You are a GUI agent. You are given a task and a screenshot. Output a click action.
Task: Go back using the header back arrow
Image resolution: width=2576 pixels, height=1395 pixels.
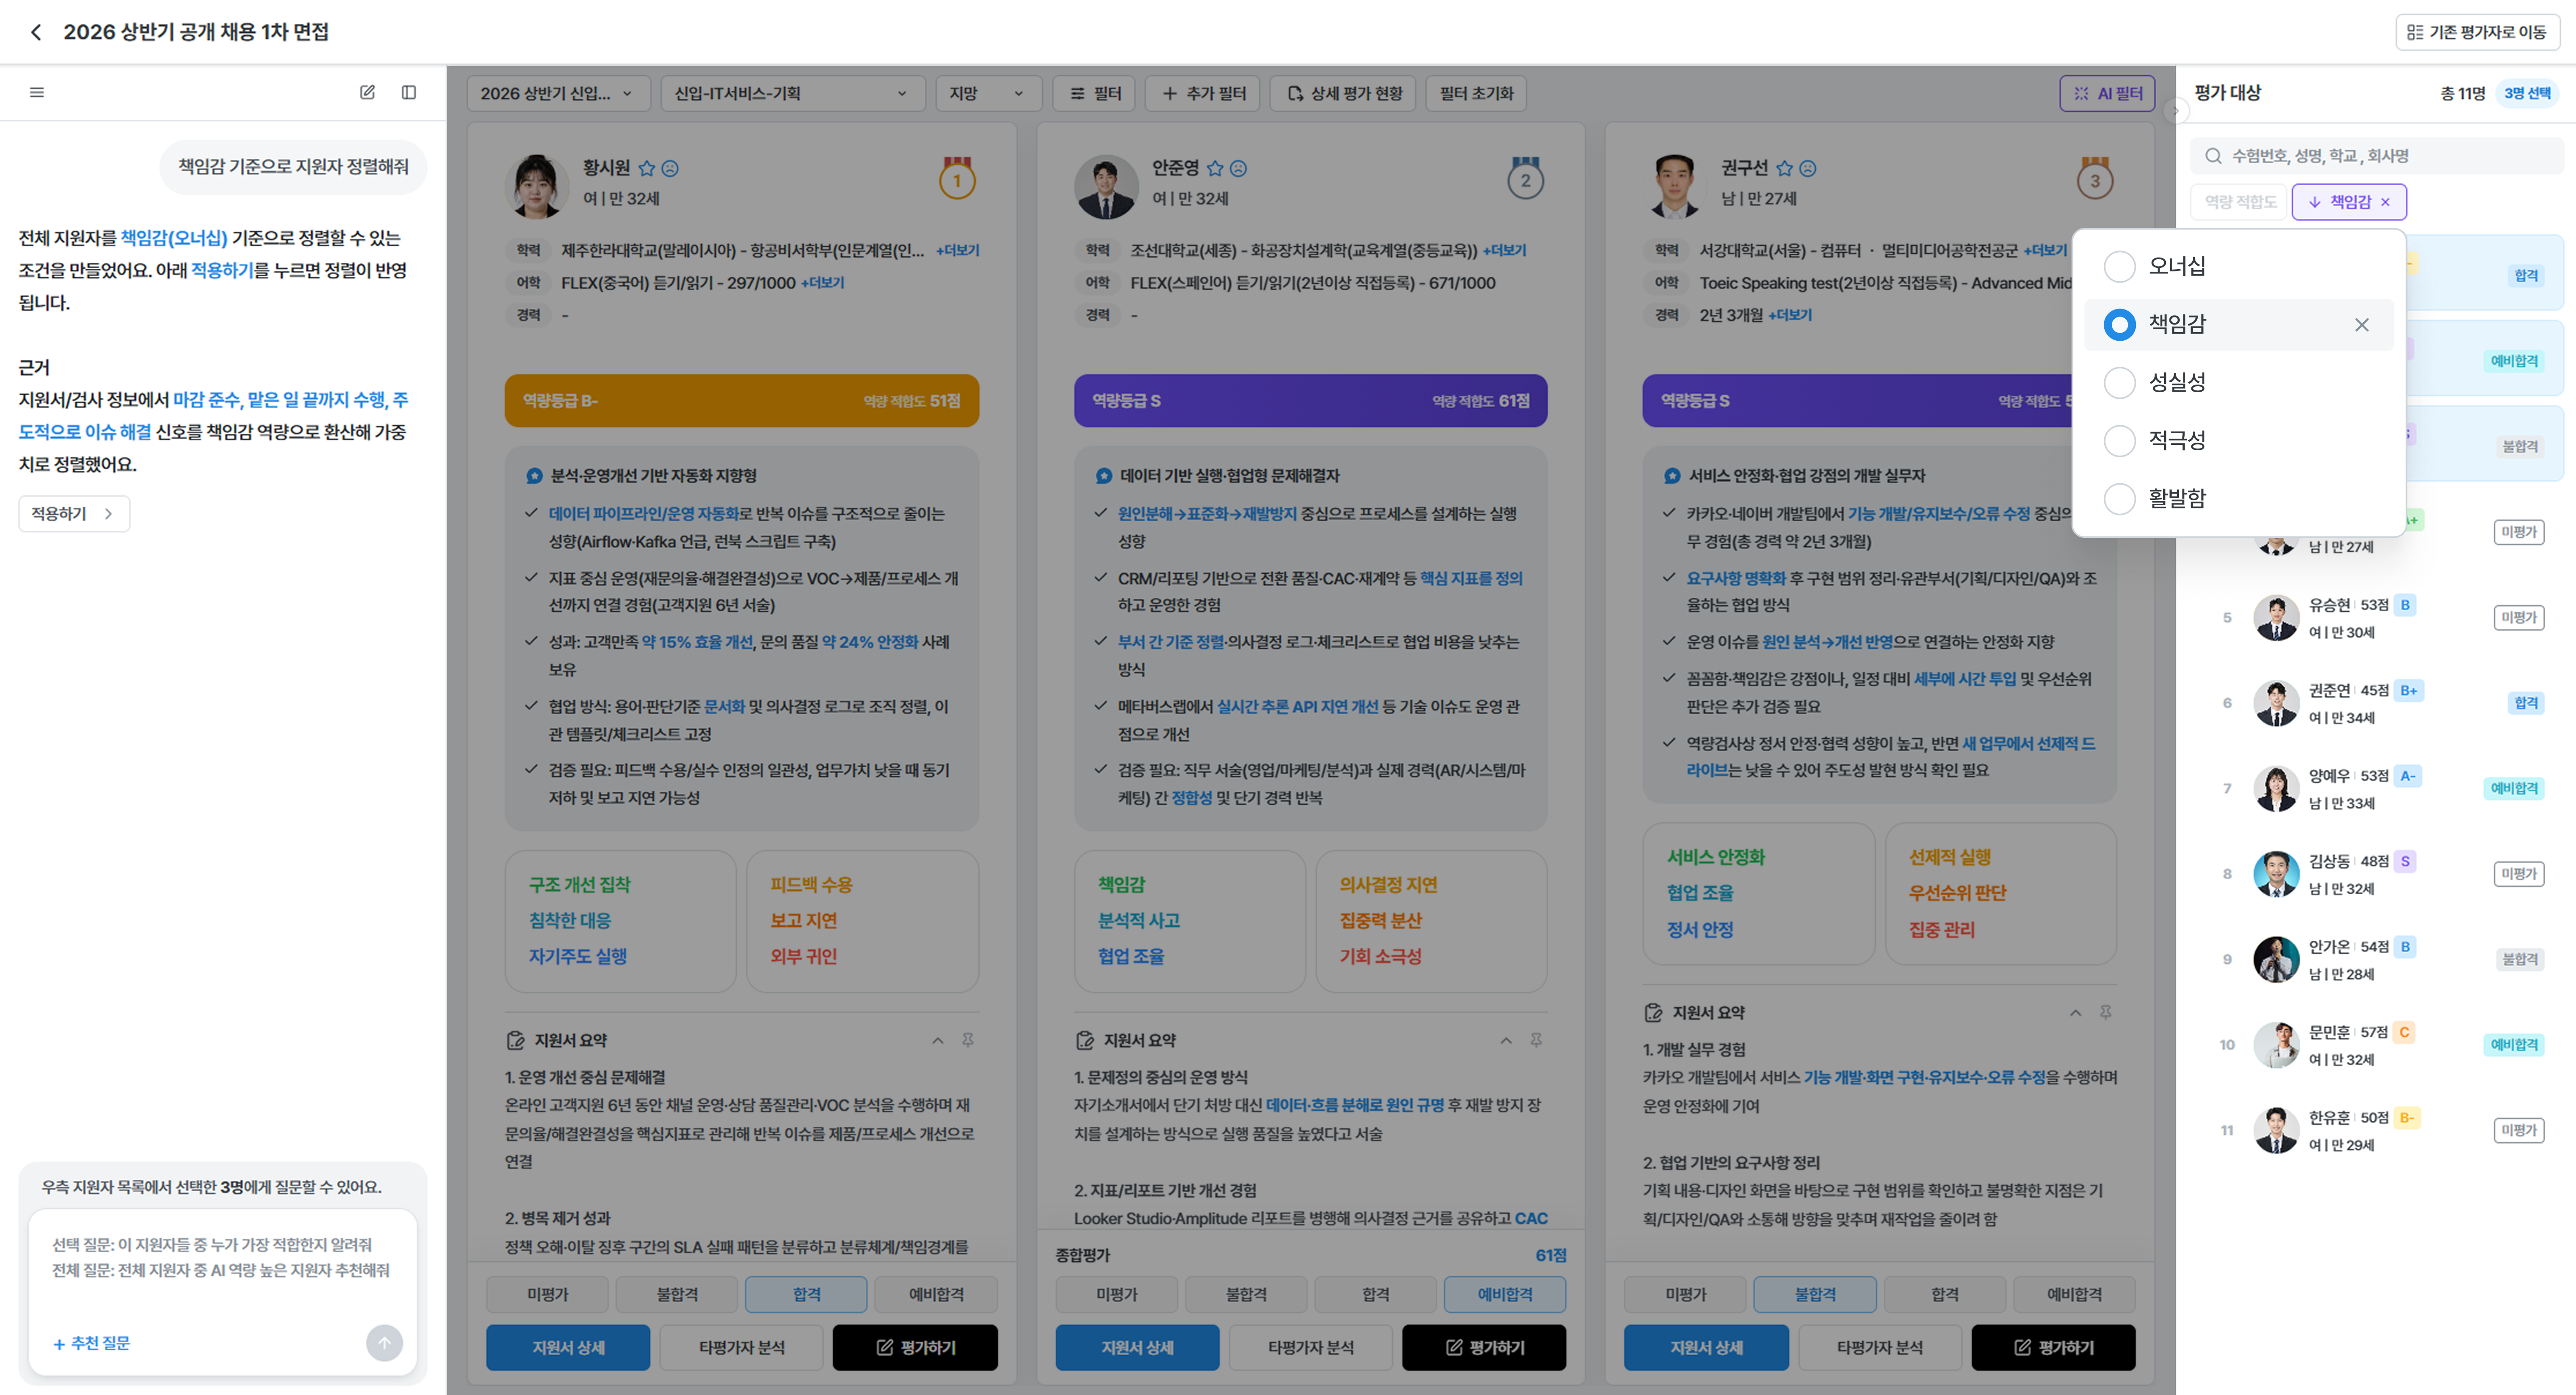pos(36,32)
